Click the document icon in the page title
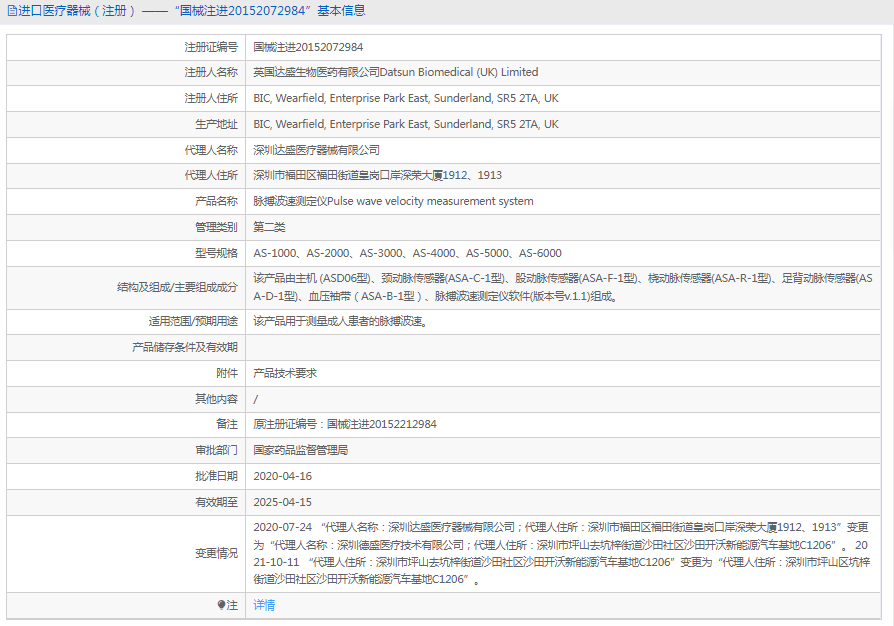The width and height of the screenshot is (894, 626). 12,11
